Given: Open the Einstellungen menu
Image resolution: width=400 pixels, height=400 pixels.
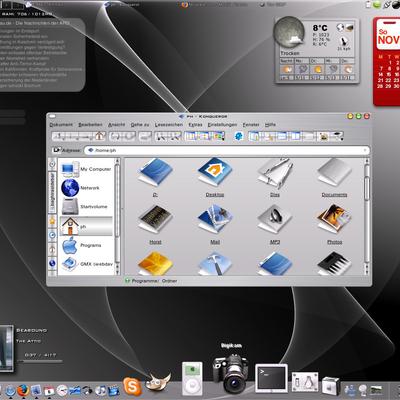Looking at the screenshot, I should click(x=222, y=125).
